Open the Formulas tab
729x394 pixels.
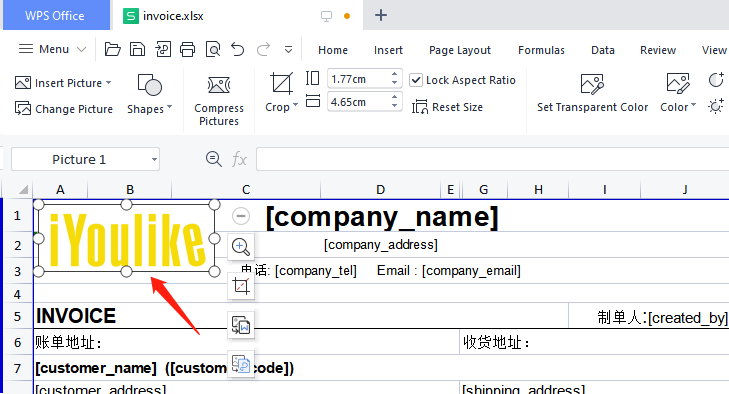541,50
